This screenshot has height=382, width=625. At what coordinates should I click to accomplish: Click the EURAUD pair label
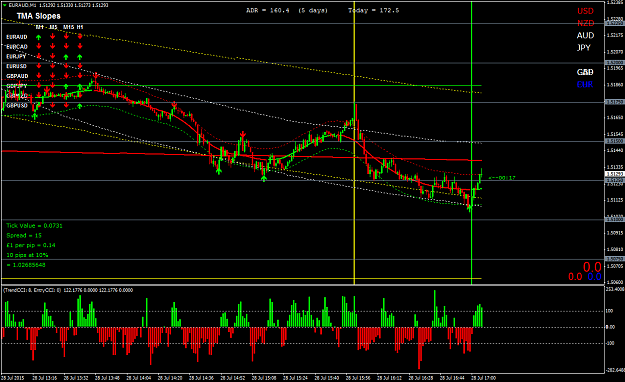point(17,37)
